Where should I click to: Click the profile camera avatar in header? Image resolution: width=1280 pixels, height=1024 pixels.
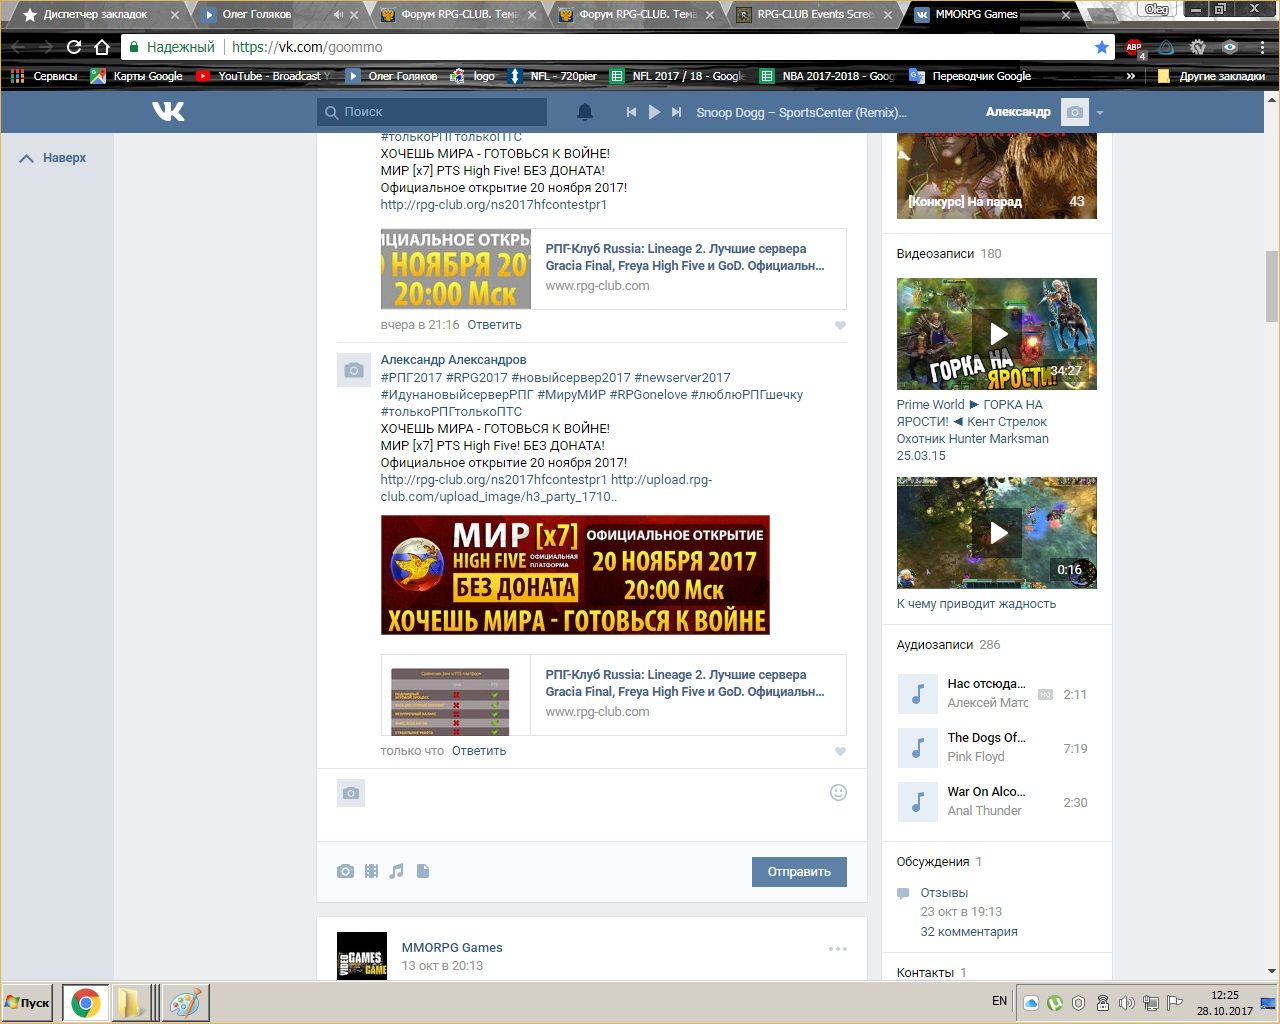[x=1075, y=112]
